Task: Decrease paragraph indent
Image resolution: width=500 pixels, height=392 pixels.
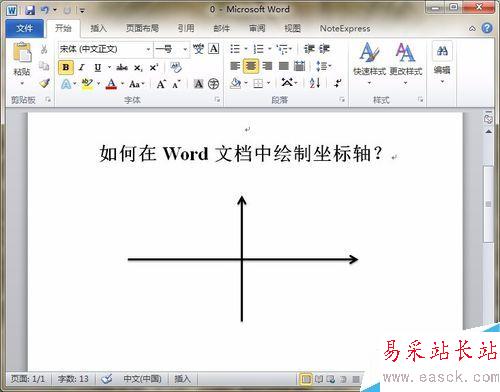Action: (309, 49)
